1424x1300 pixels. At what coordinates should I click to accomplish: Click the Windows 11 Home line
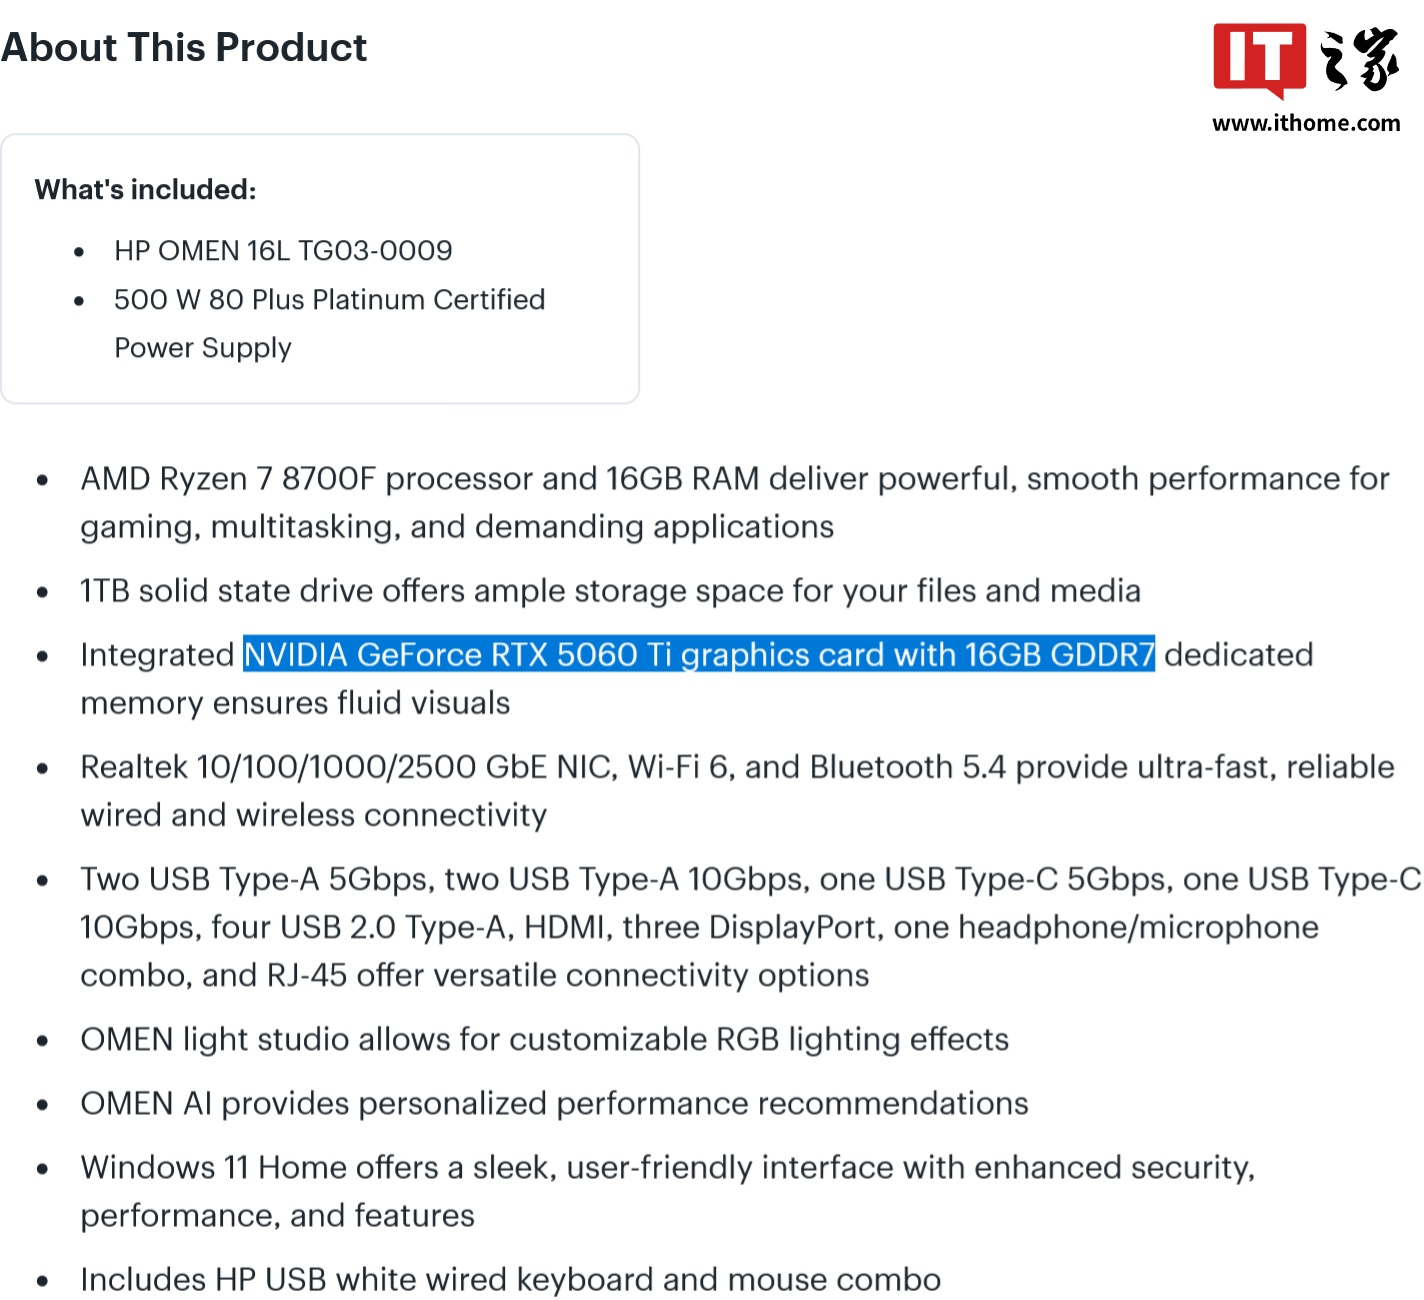click(x=667, y=1168)
